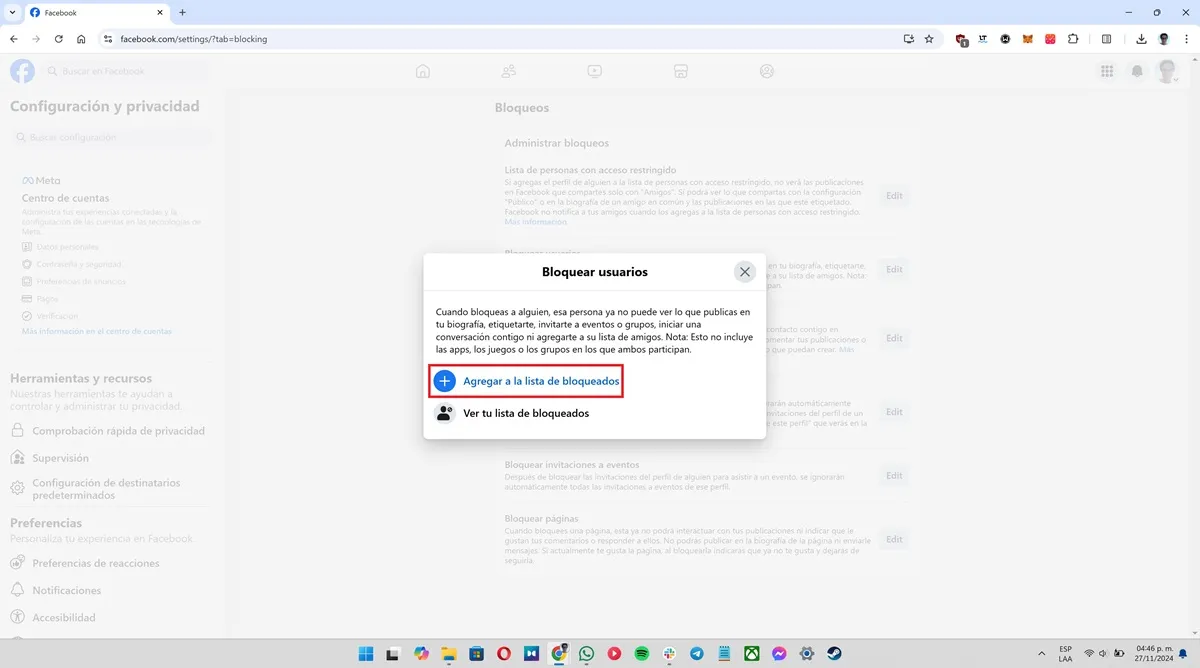Toggle the Chrome side panel

click(1106, 39)
